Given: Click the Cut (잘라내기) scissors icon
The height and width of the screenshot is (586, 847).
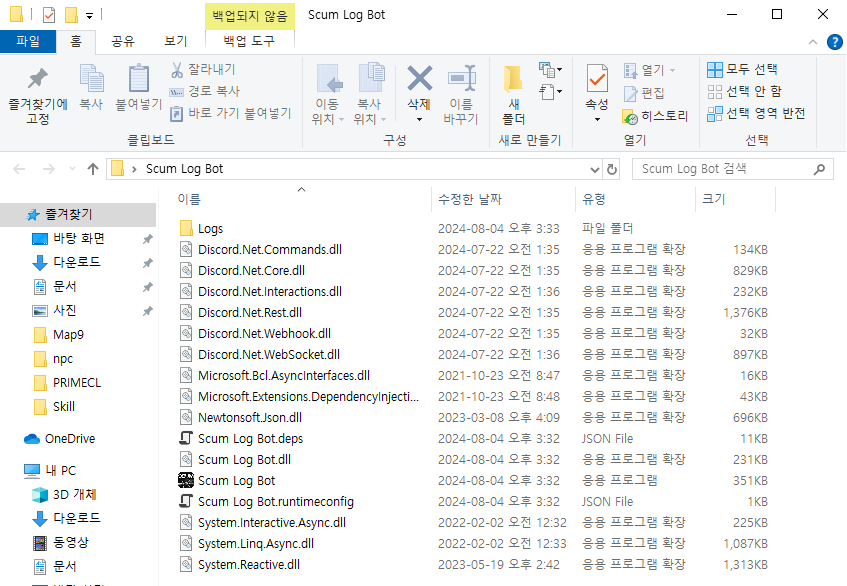Looking at the screenshot, I should (x=177, y=69).
